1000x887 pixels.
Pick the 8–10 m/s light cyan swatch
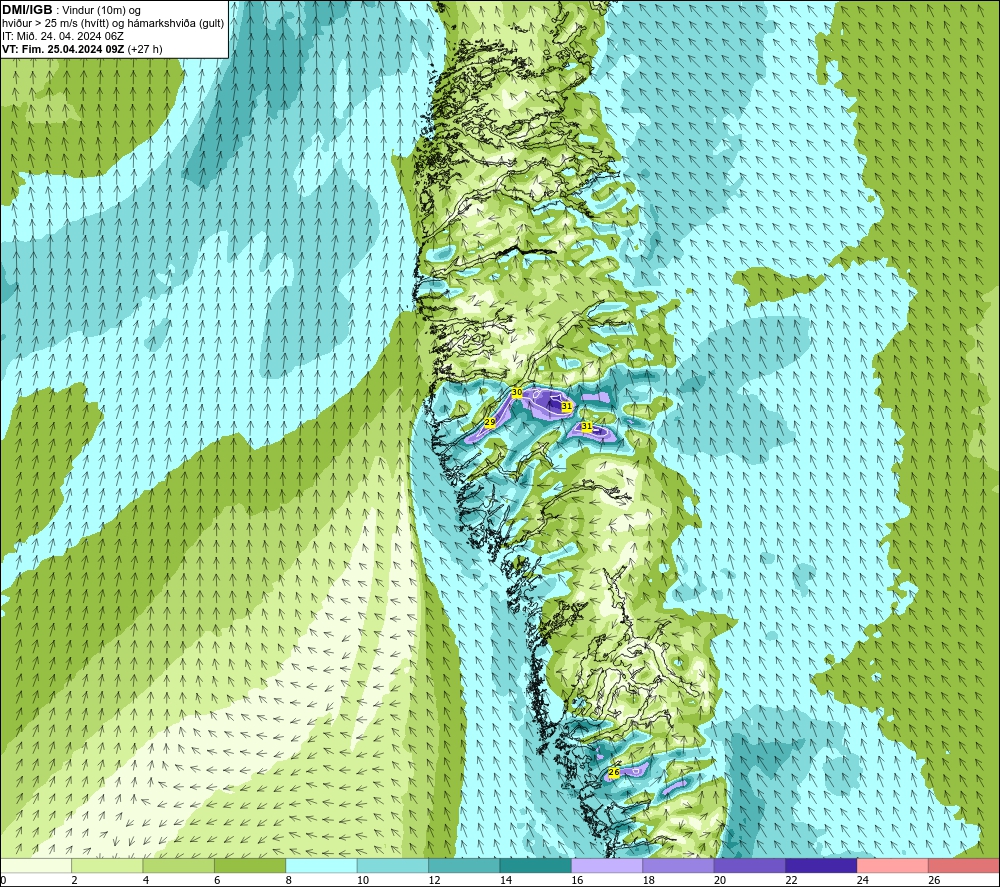pyautogui.click(x=321, y=865)
